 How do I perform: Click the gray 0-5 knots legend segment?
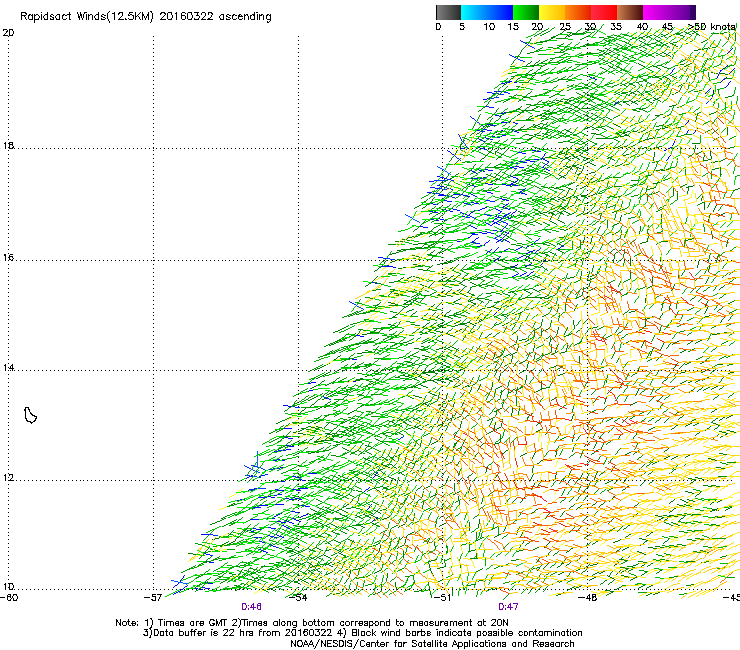pyautogui.click(x=448, y=12)
